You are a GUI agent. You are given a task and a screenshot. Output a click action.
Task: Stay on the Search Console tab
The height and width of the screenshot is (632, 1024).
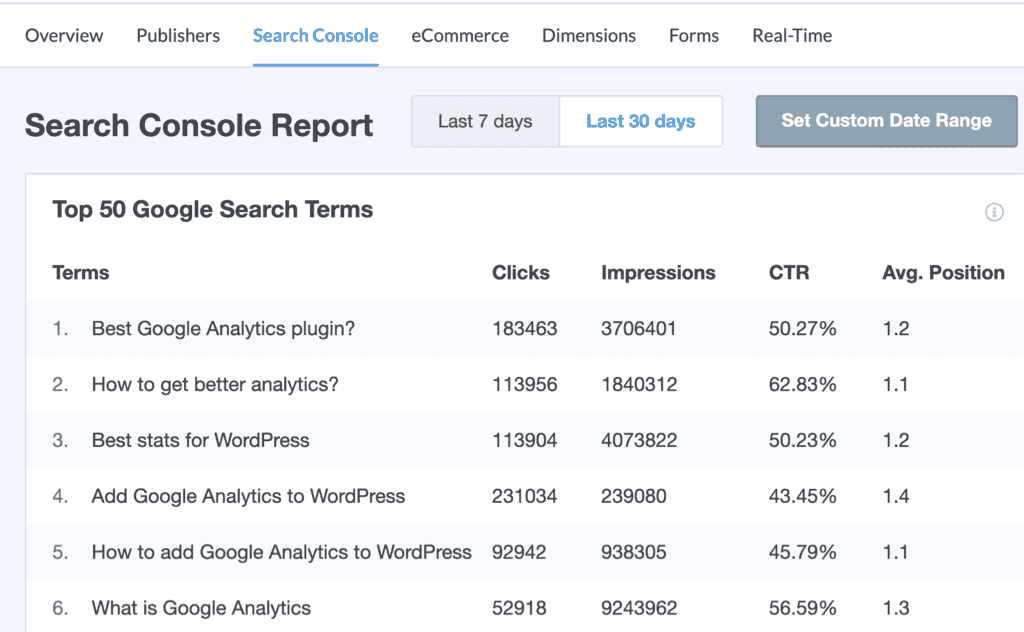coord(315,35)
